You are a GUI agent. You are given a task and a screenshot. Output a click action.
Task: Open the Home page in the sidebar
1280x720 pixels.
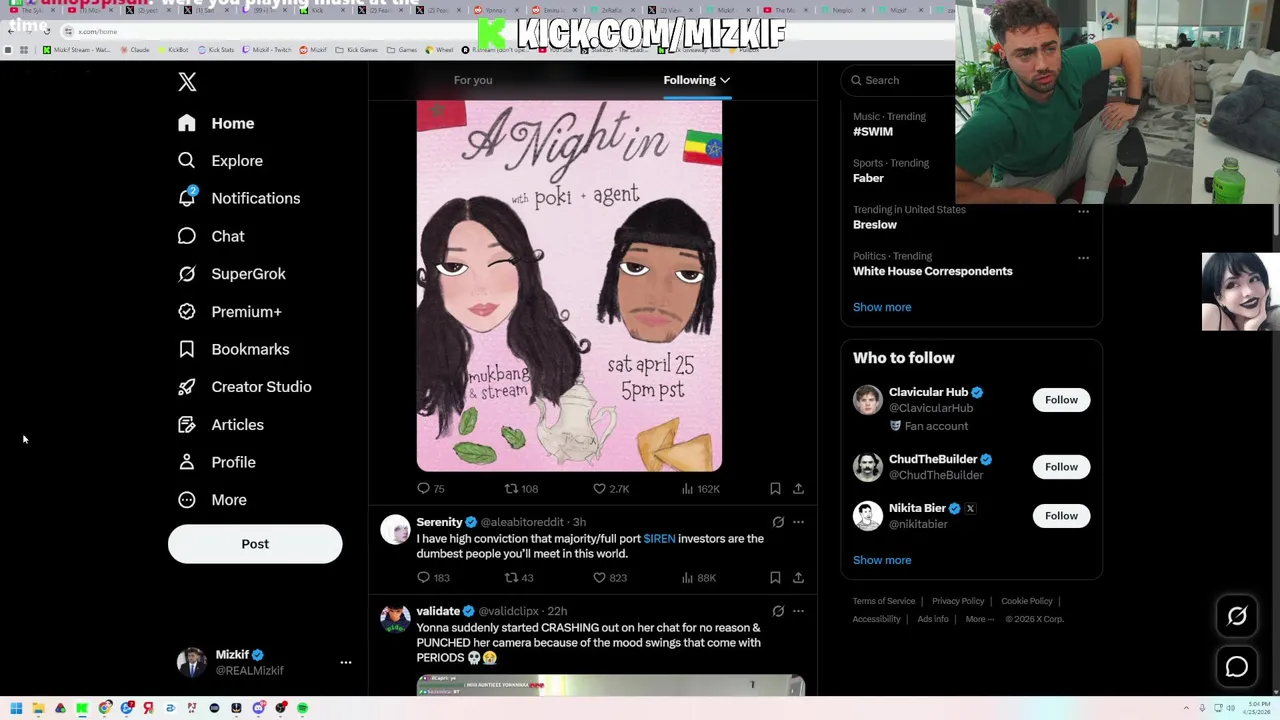click(216, 123)
